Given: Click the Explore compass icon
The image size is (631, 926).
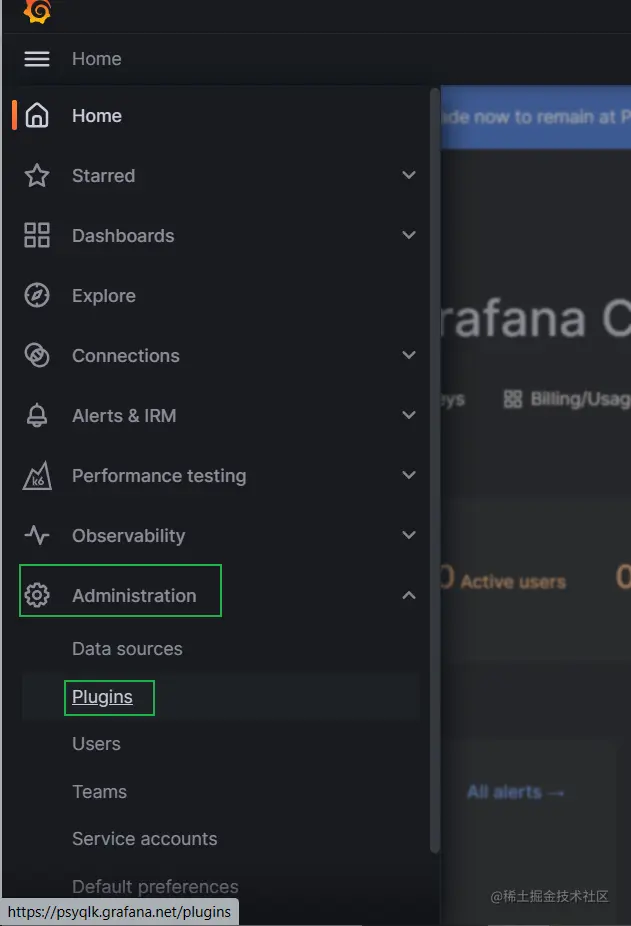Looking at the screenshot, I should coord(37,296).
